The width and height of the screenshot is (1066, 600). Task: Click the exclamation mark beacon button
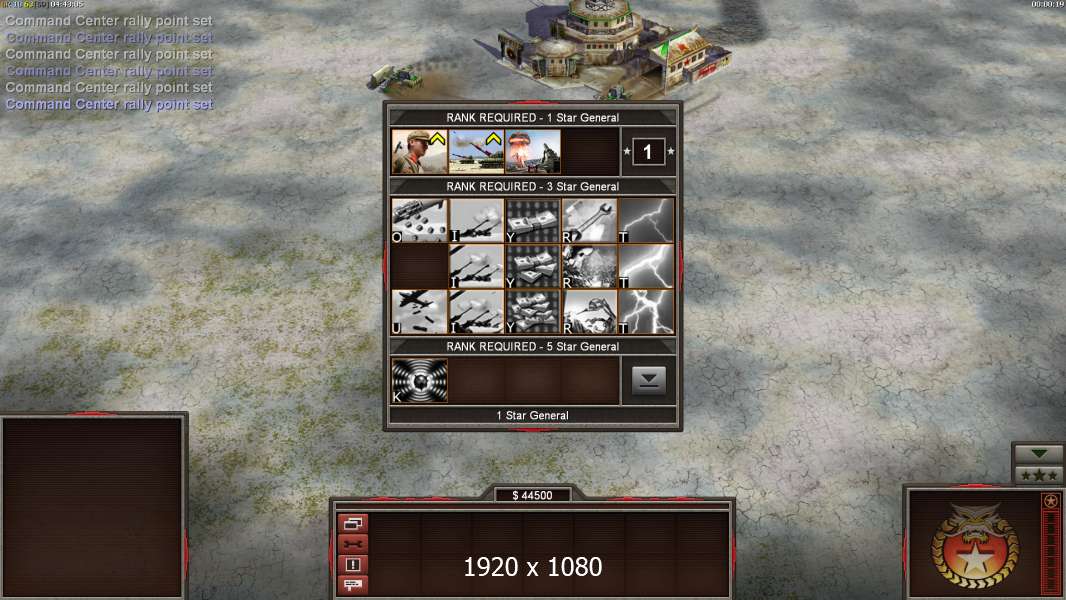click(x=353, y=564)
